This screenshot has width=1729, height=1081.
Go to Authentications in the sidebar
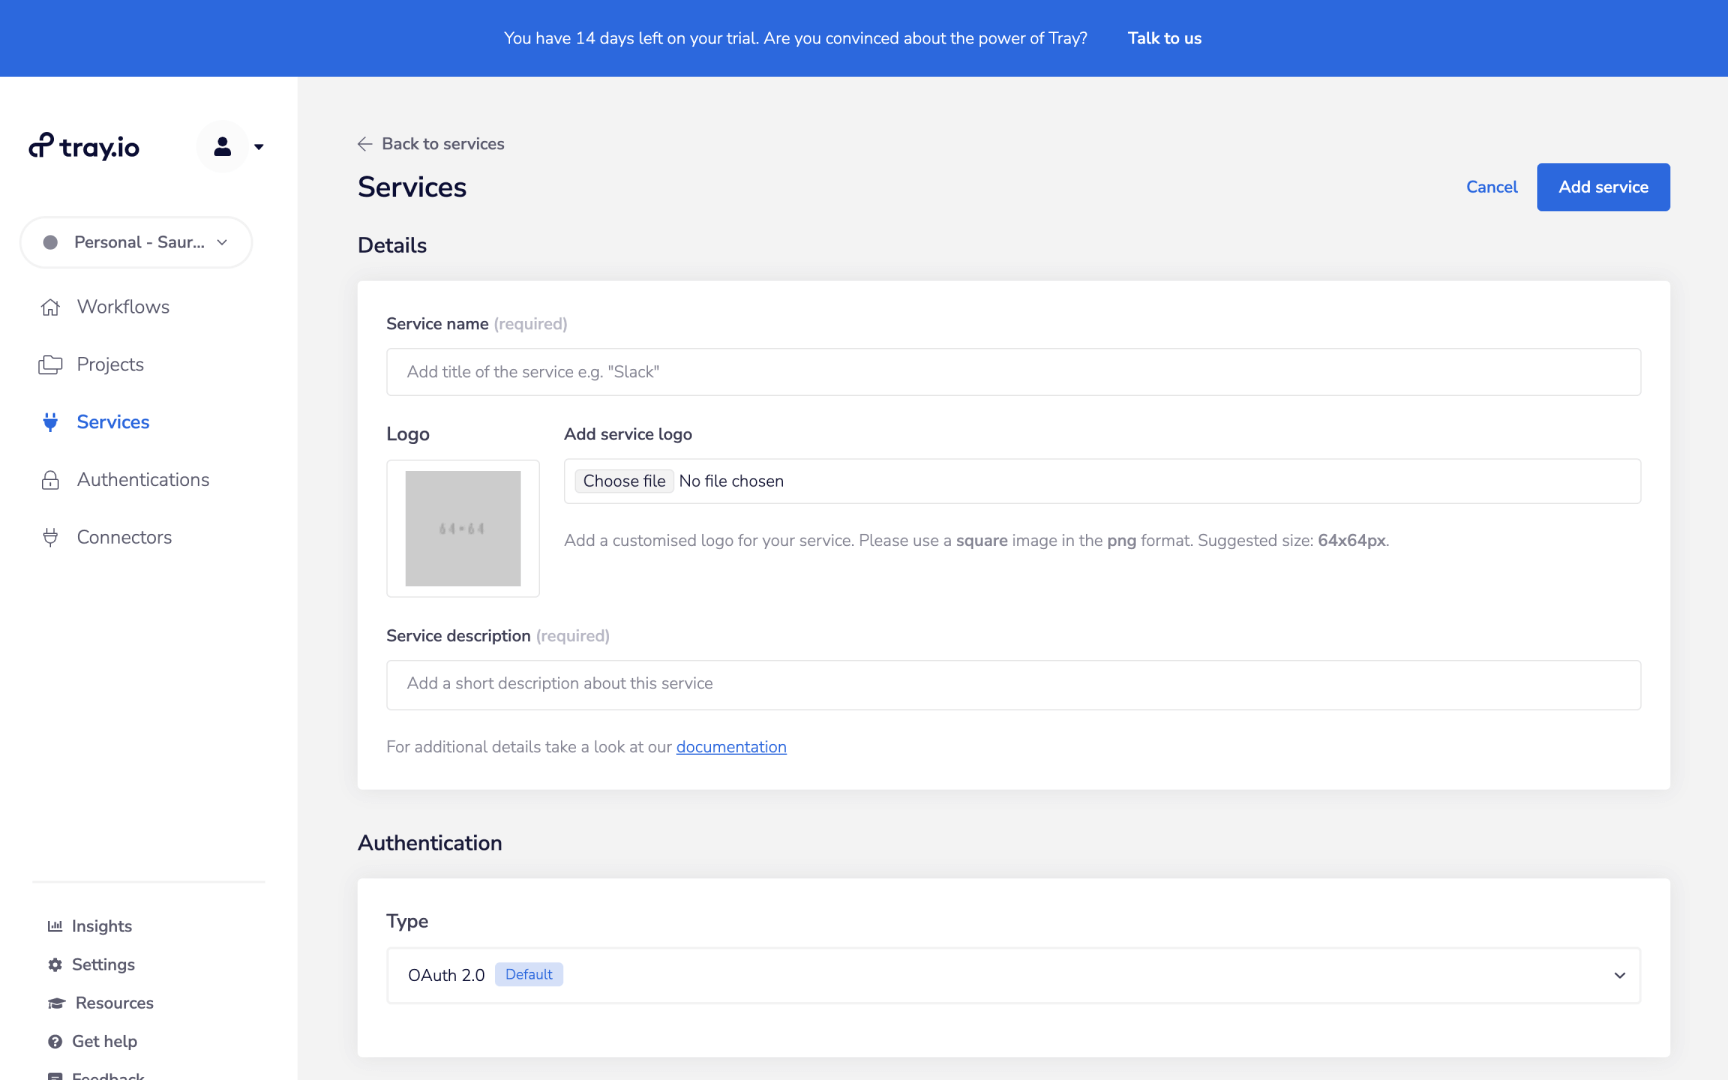143,480
